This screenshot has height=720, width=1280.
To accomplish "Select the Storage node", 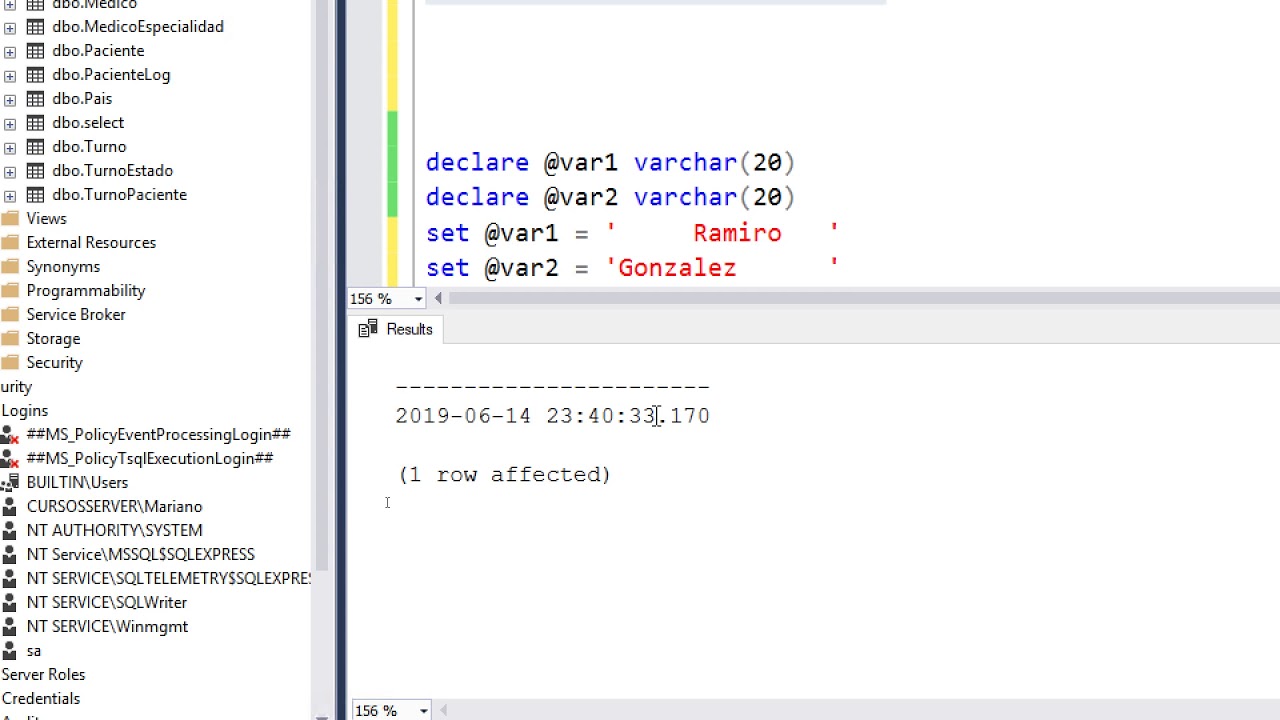I will 53,338.
